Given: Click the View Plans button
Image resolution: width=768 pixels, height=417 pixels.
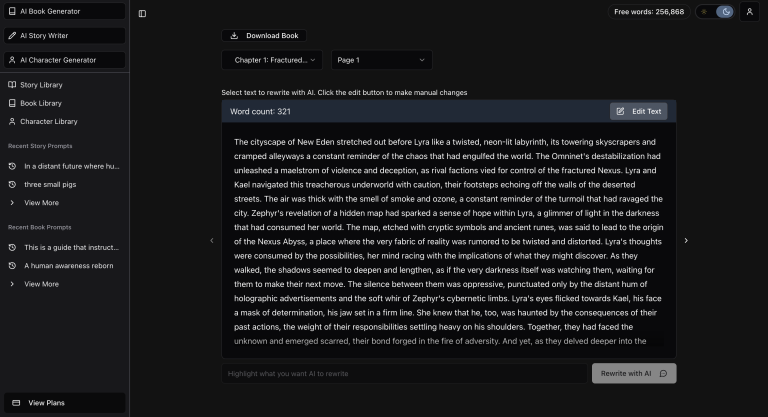Looking at the screenshot, I should point(63,402).
